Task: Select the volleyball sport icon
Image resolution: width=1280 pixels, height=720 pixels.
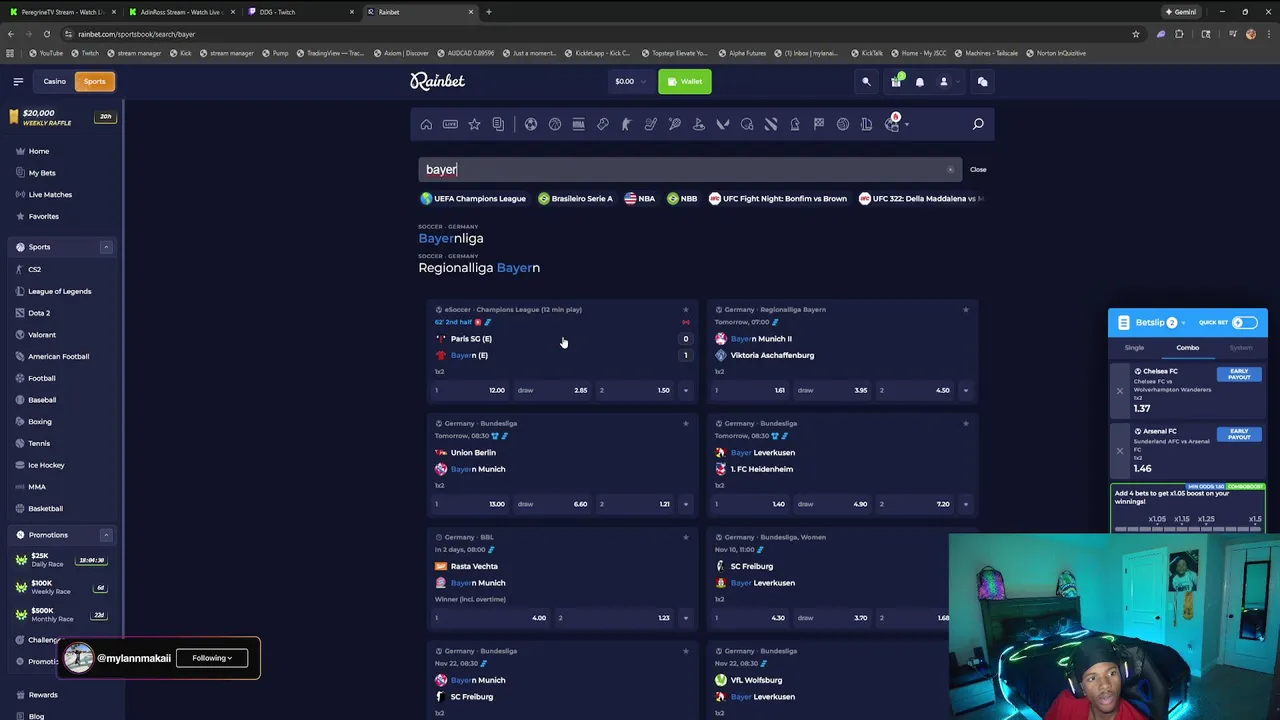Action: coord(843,124)
